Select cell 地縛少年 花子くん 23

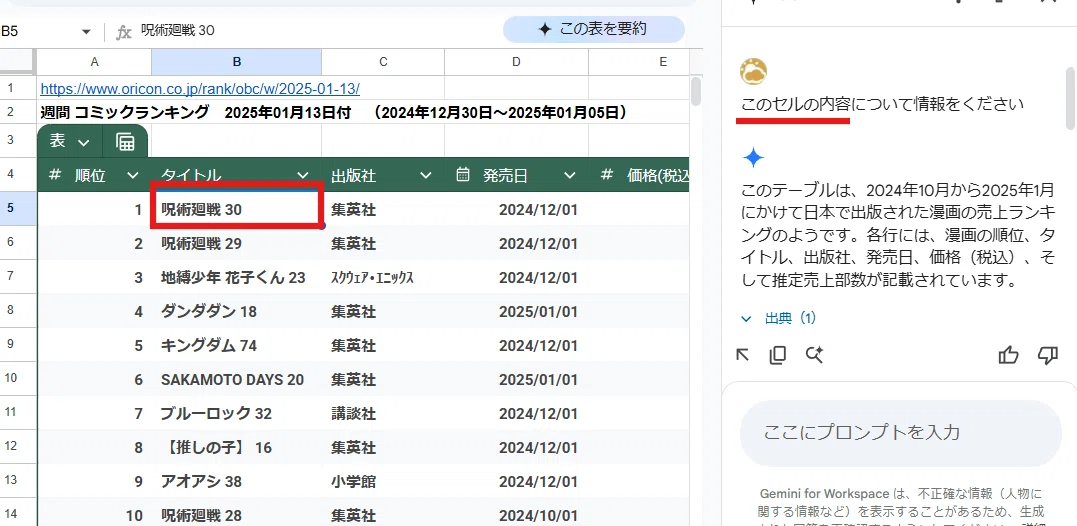pos(236,277)
